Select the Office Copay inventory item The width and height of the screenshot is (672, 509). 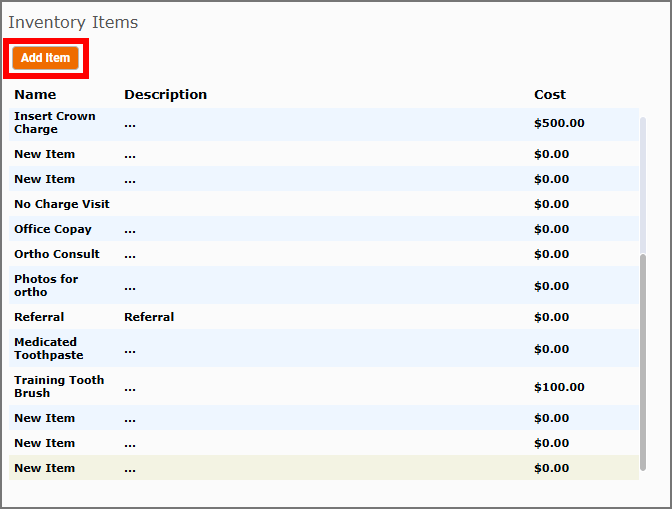coord(324,229)
